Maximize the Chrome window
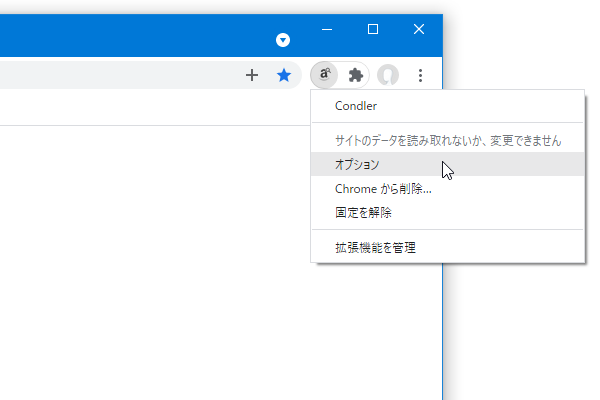 pos(373,29)
